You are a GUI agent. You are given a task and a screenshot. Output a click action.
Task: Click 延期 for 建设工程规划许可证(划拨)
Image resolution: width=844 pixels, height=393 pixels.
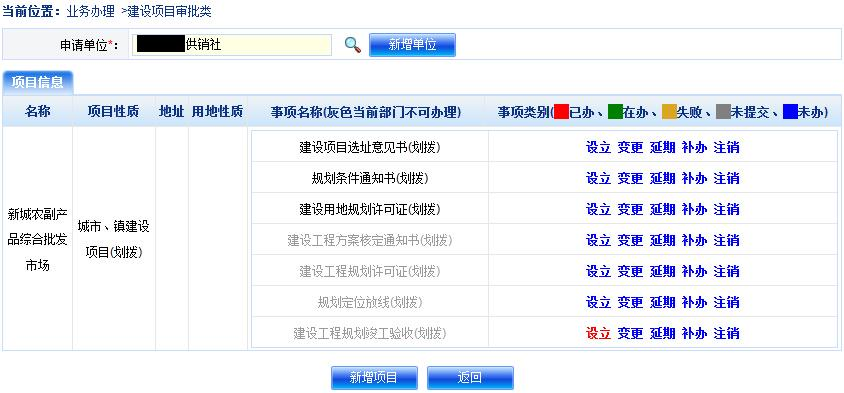pos(662,271)
